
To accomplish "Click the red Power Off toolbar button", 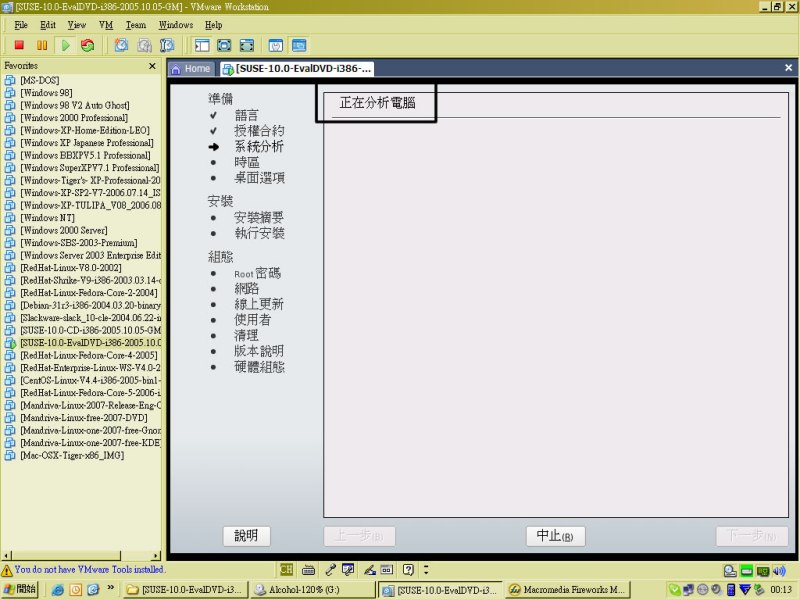I will click(19, 45).
